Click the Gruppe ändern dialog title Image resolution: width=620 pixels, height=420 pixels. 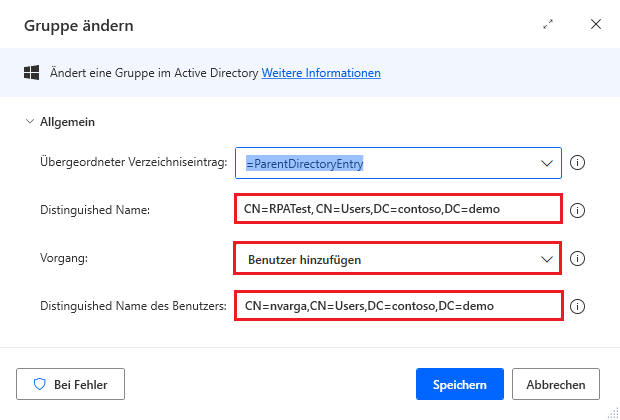[79, 26]
